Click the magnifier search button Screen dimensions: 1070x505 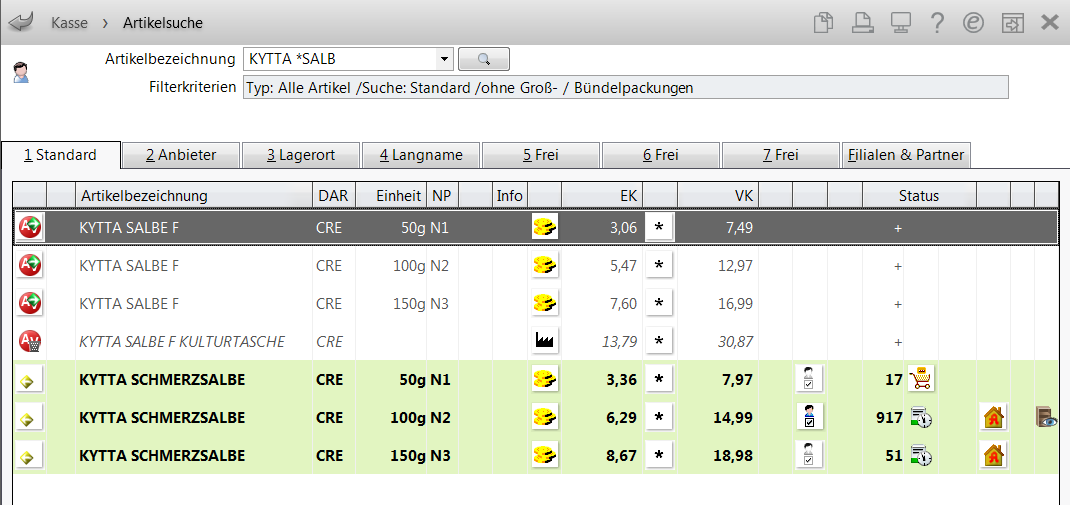[x=484, y=59]
